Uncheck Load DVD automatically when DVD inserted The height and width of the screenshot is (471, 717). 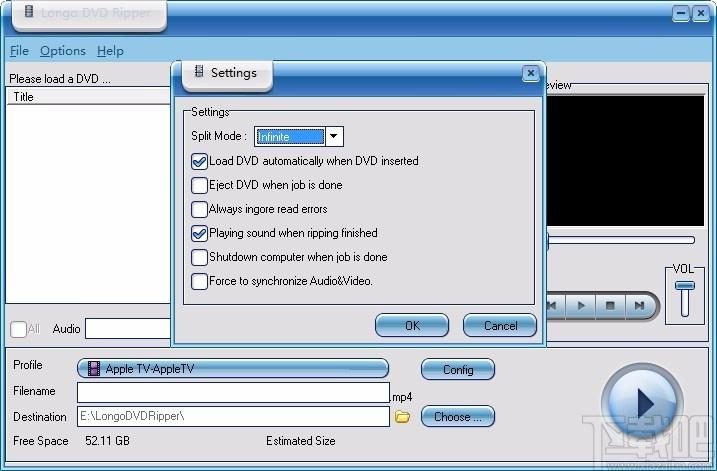pos(199,161)
